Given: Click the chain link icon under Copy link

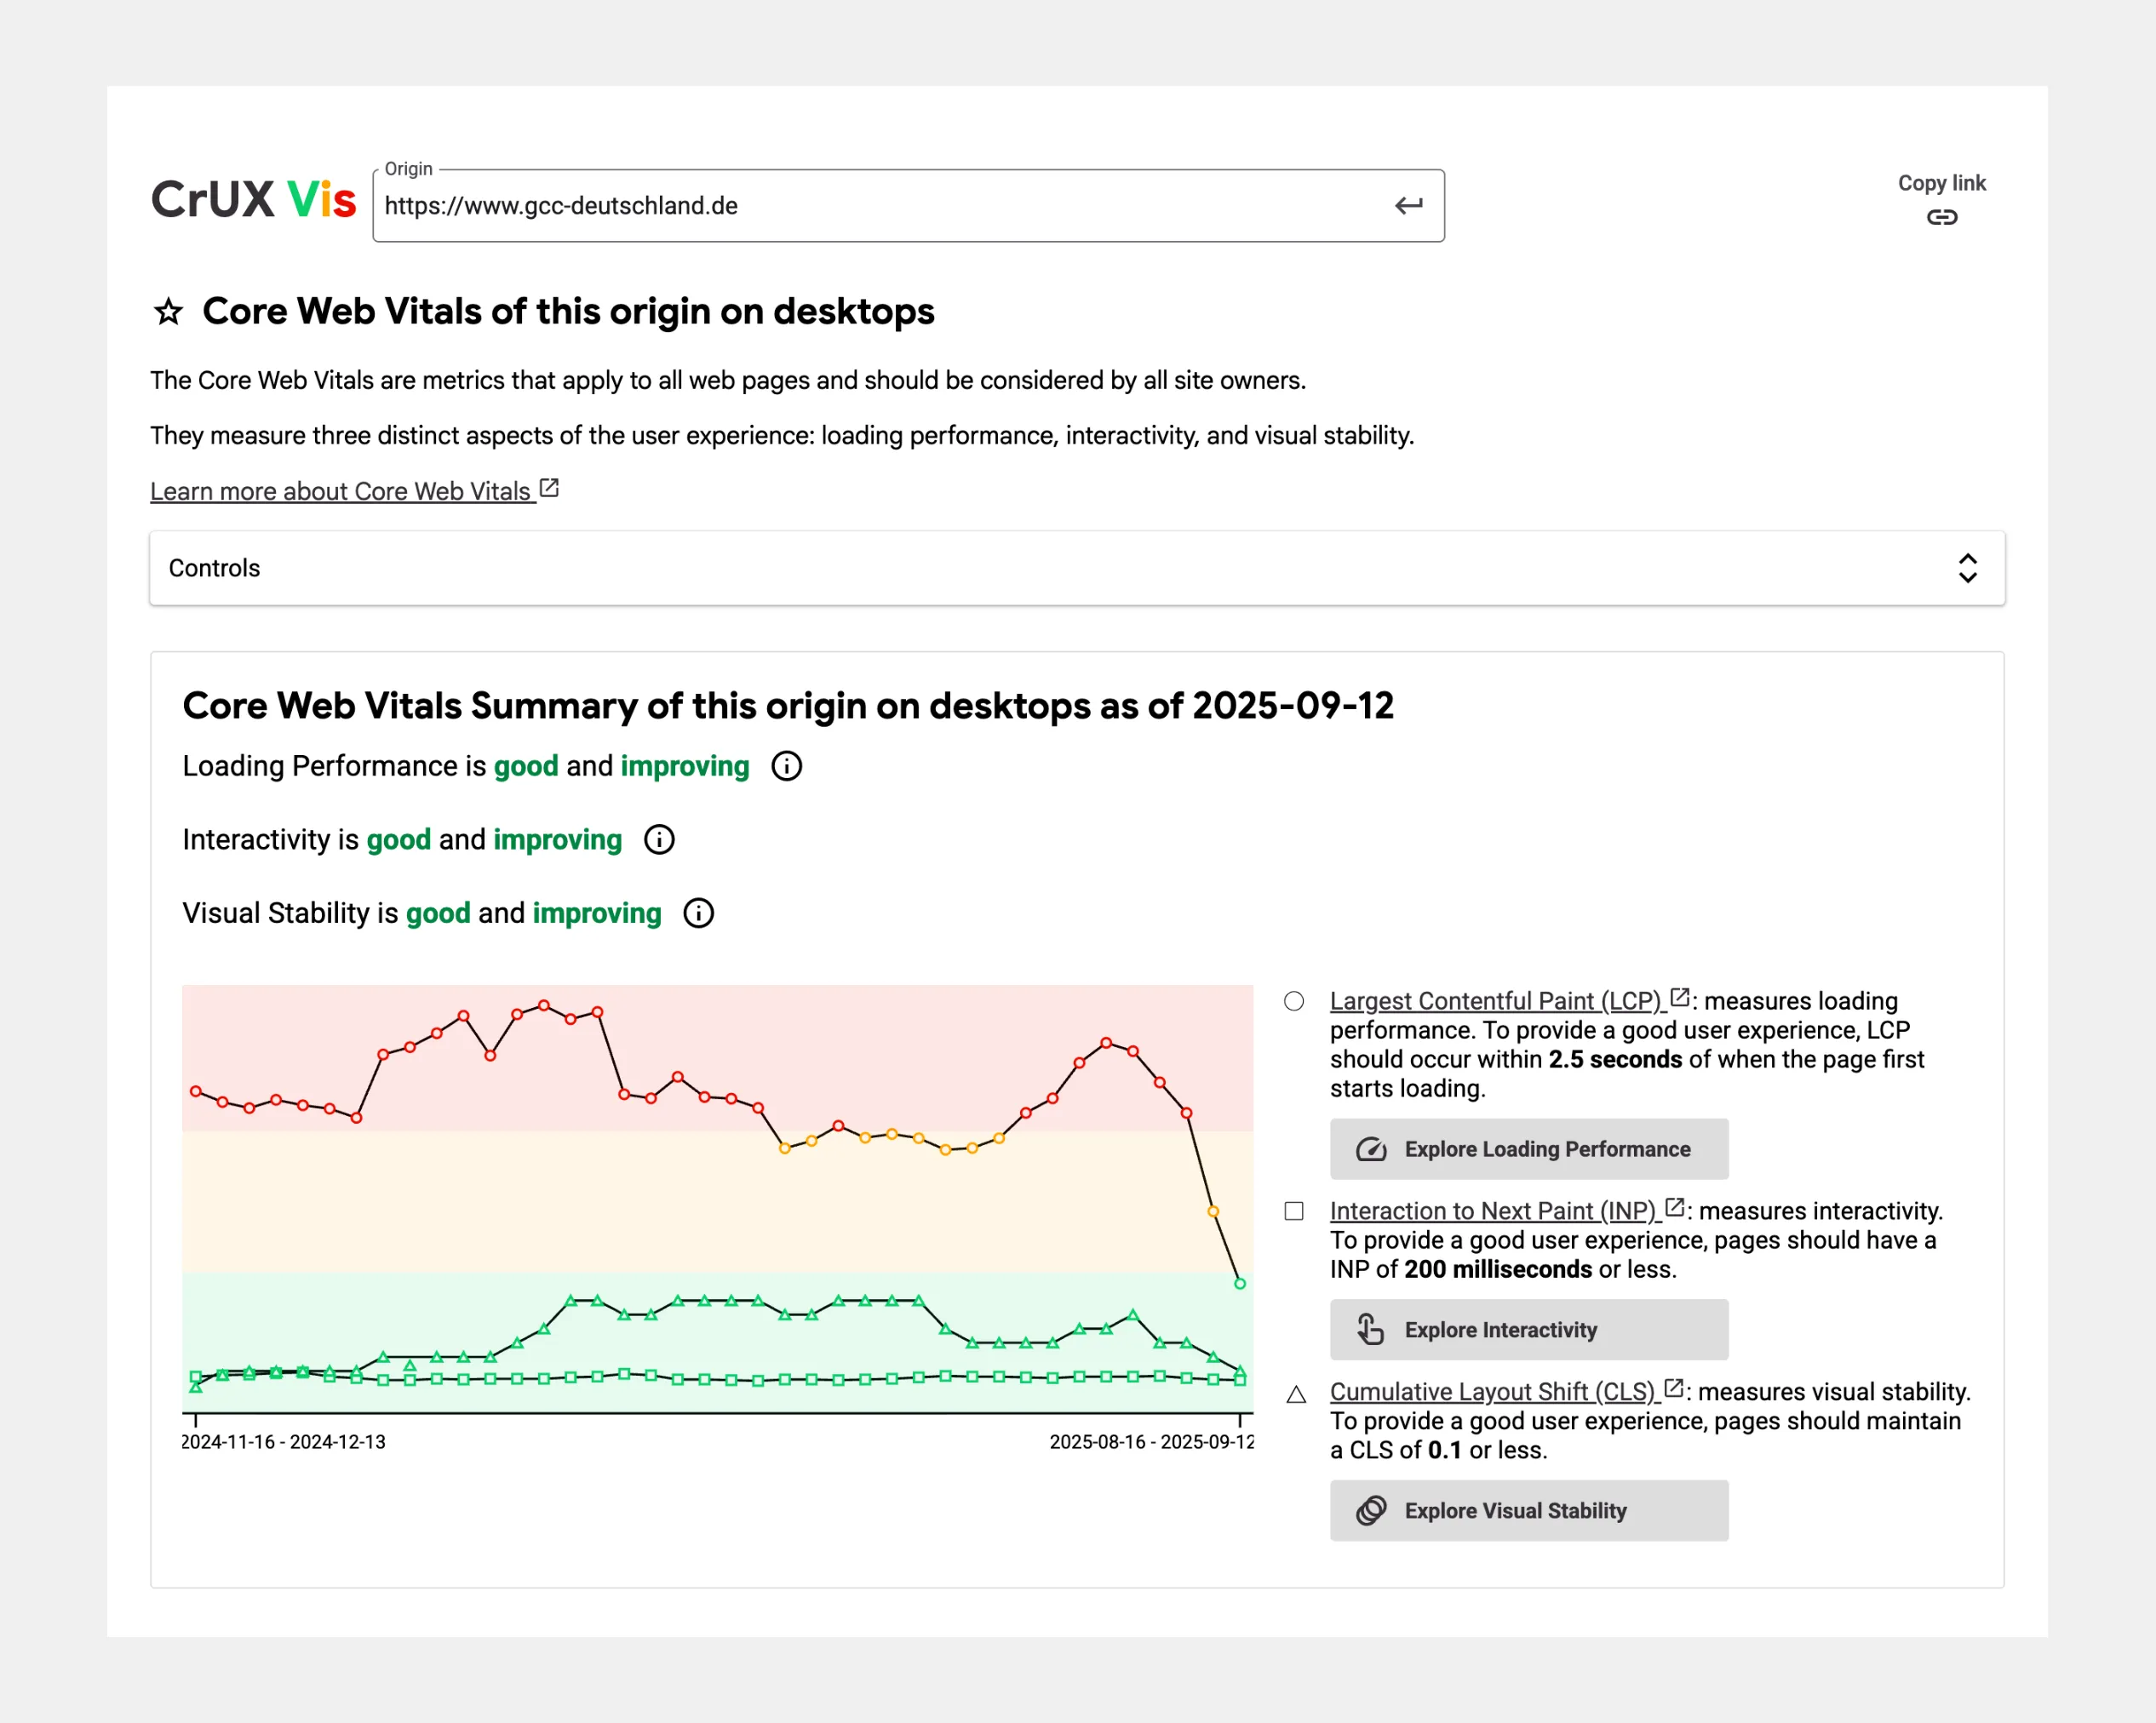Looking at the screenshot, I should click(x=1941, y=217).
